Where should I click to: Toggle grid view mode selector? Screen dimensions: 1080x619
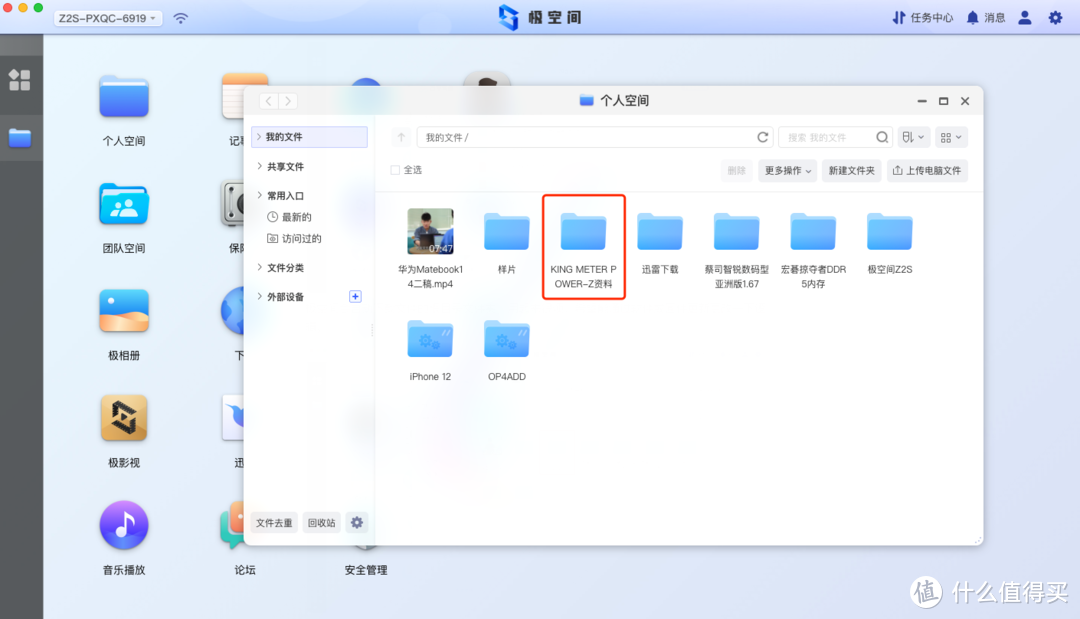(951, 136)
